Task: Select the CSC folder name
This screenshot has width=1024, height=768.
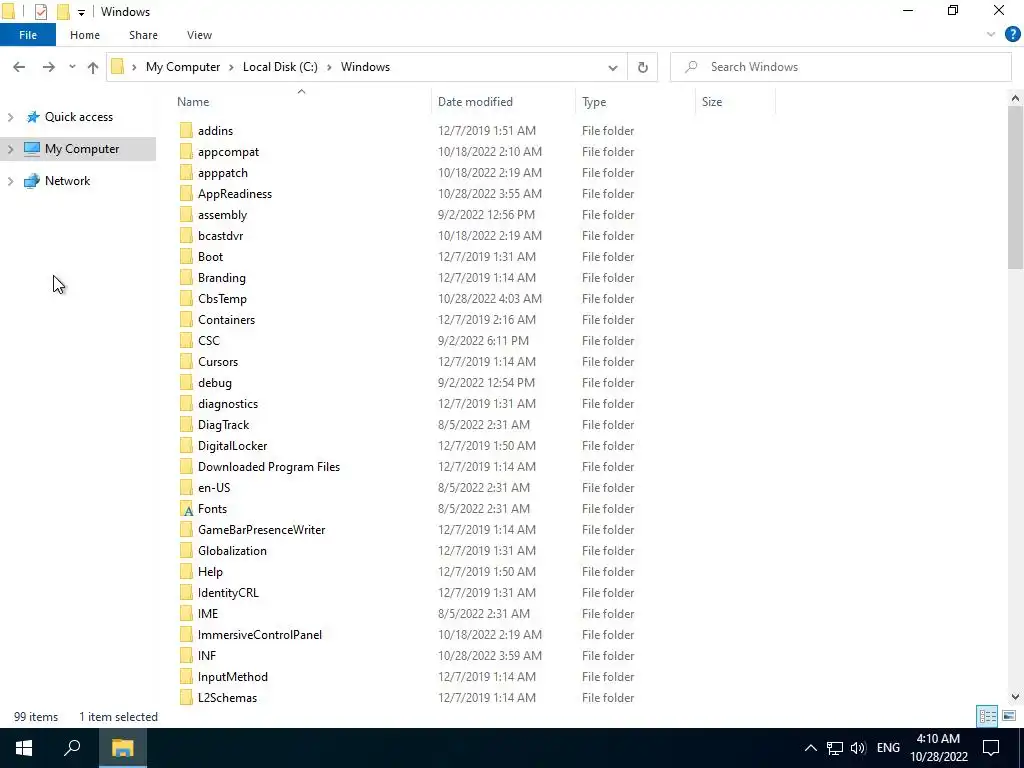Action: (x=208, y=340)
